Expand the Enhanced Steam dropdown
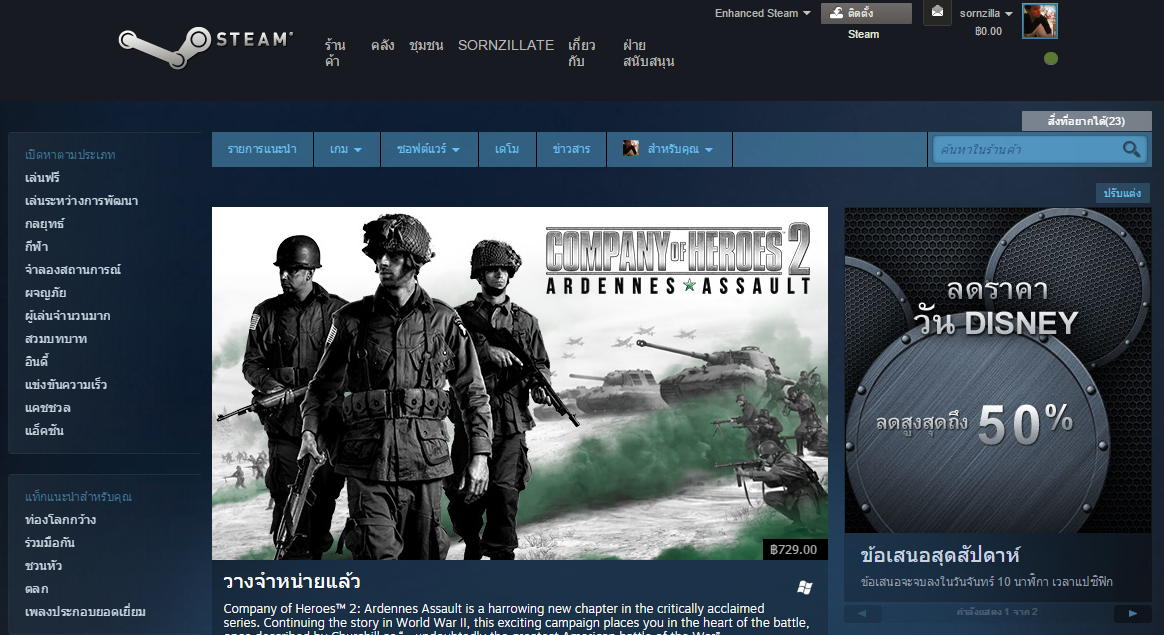Screen dimensions: 1164x635 [762, 13]
